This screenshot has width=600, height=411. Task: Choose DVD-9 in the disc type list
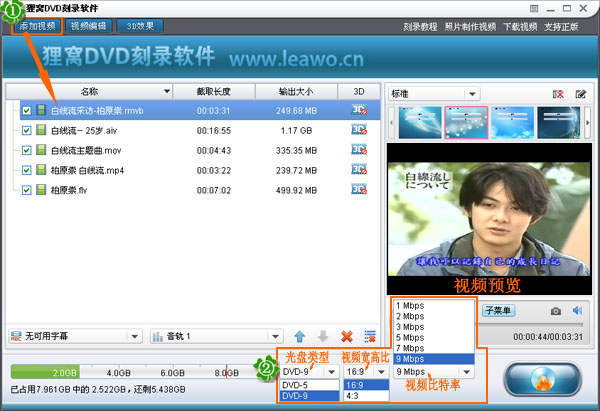[x=310, y=396]
